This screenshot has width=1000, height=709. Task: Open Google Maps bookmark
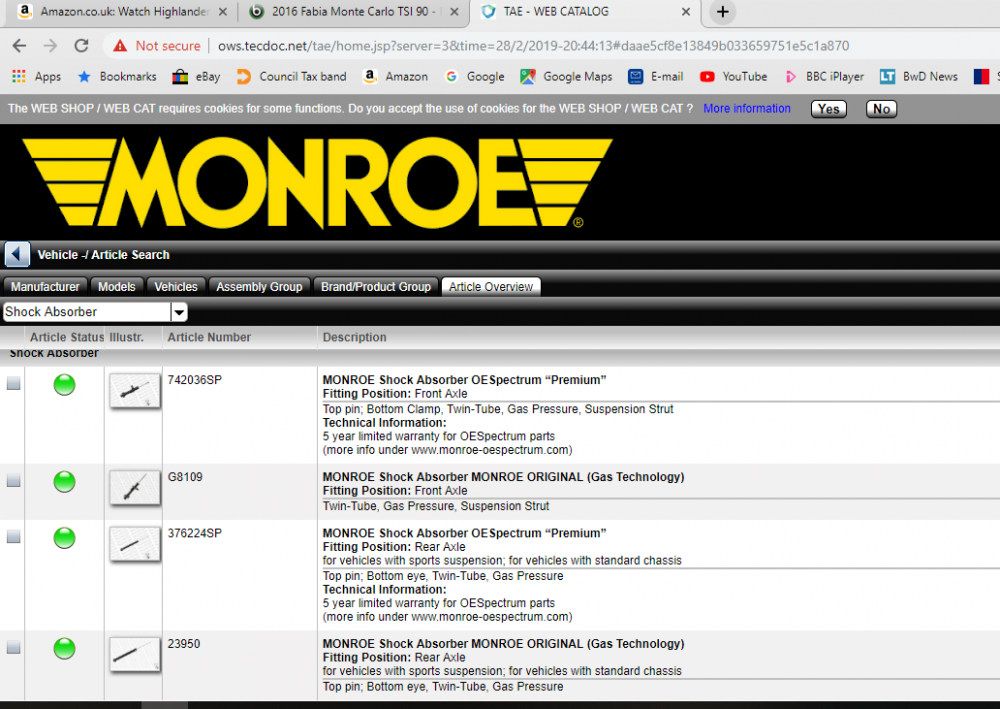pyautogui.click(x=566, y=77)
